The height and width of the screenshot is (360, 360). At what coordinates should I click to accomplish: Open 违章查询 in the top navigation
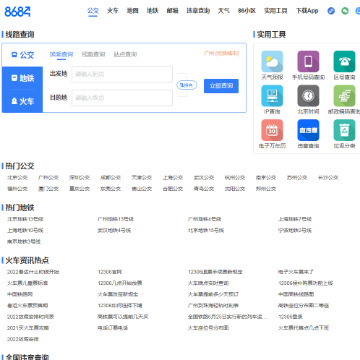click(x=198, y=11)
